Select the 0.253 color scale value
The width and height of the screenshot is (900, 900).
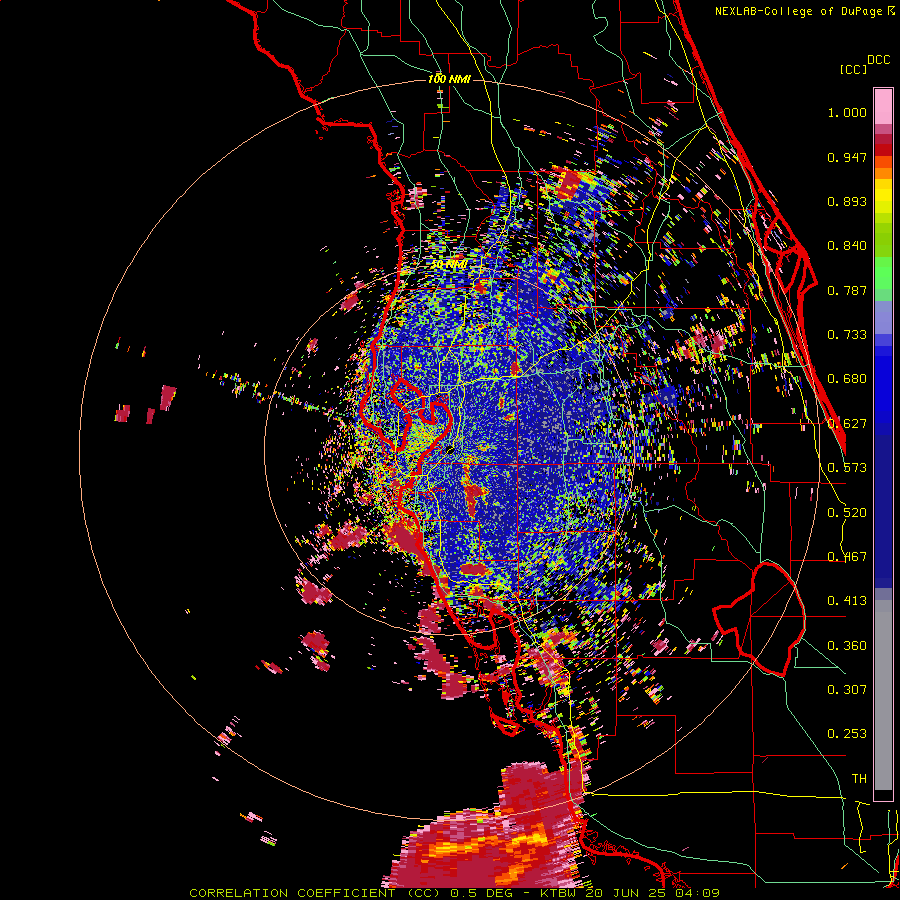click(847, 734)
